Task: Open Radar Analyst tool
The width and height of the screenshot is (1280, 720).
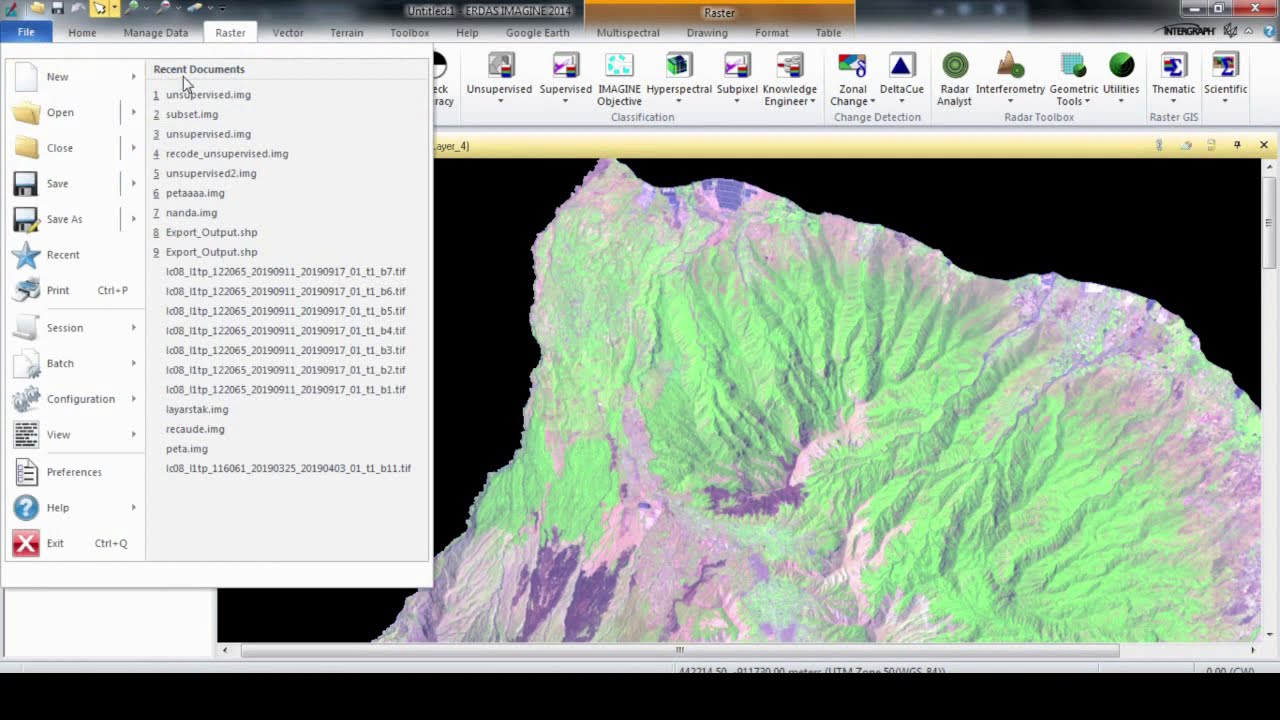Action: 954,78
